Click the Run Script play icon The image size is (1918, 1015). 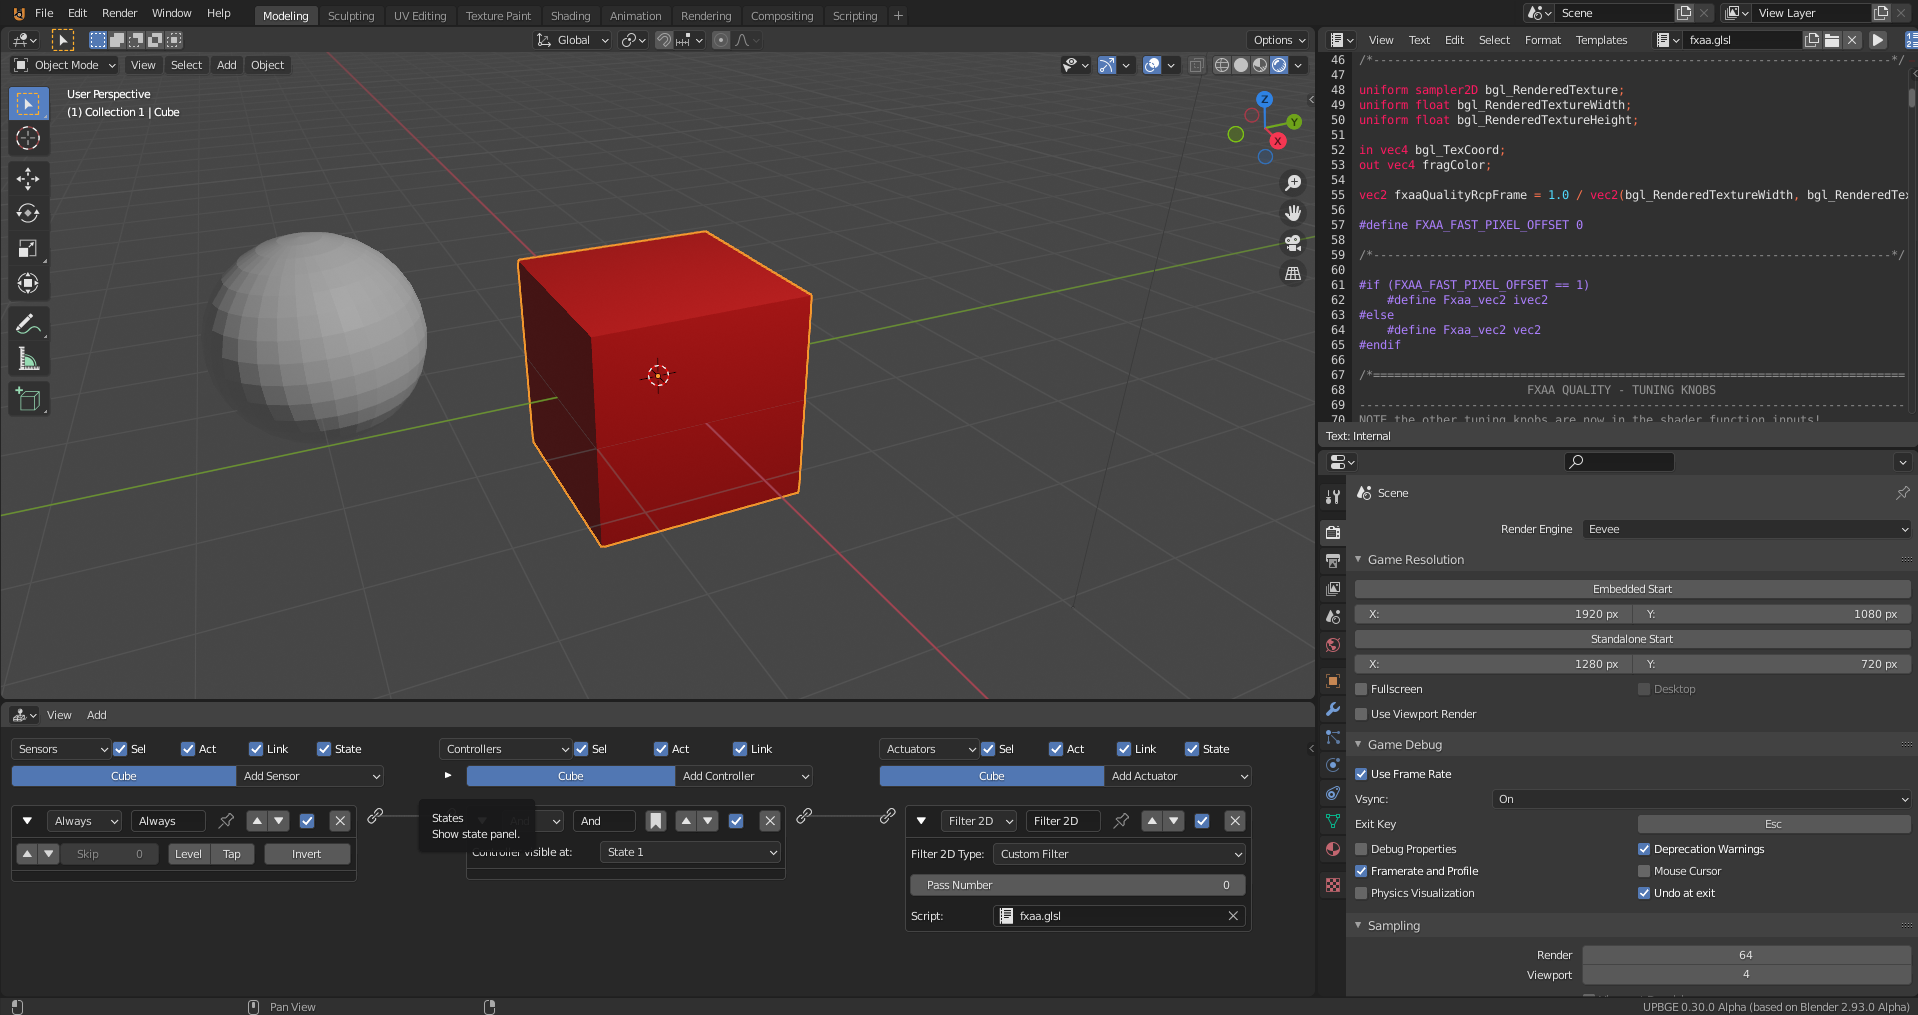tap(1878, 40)
